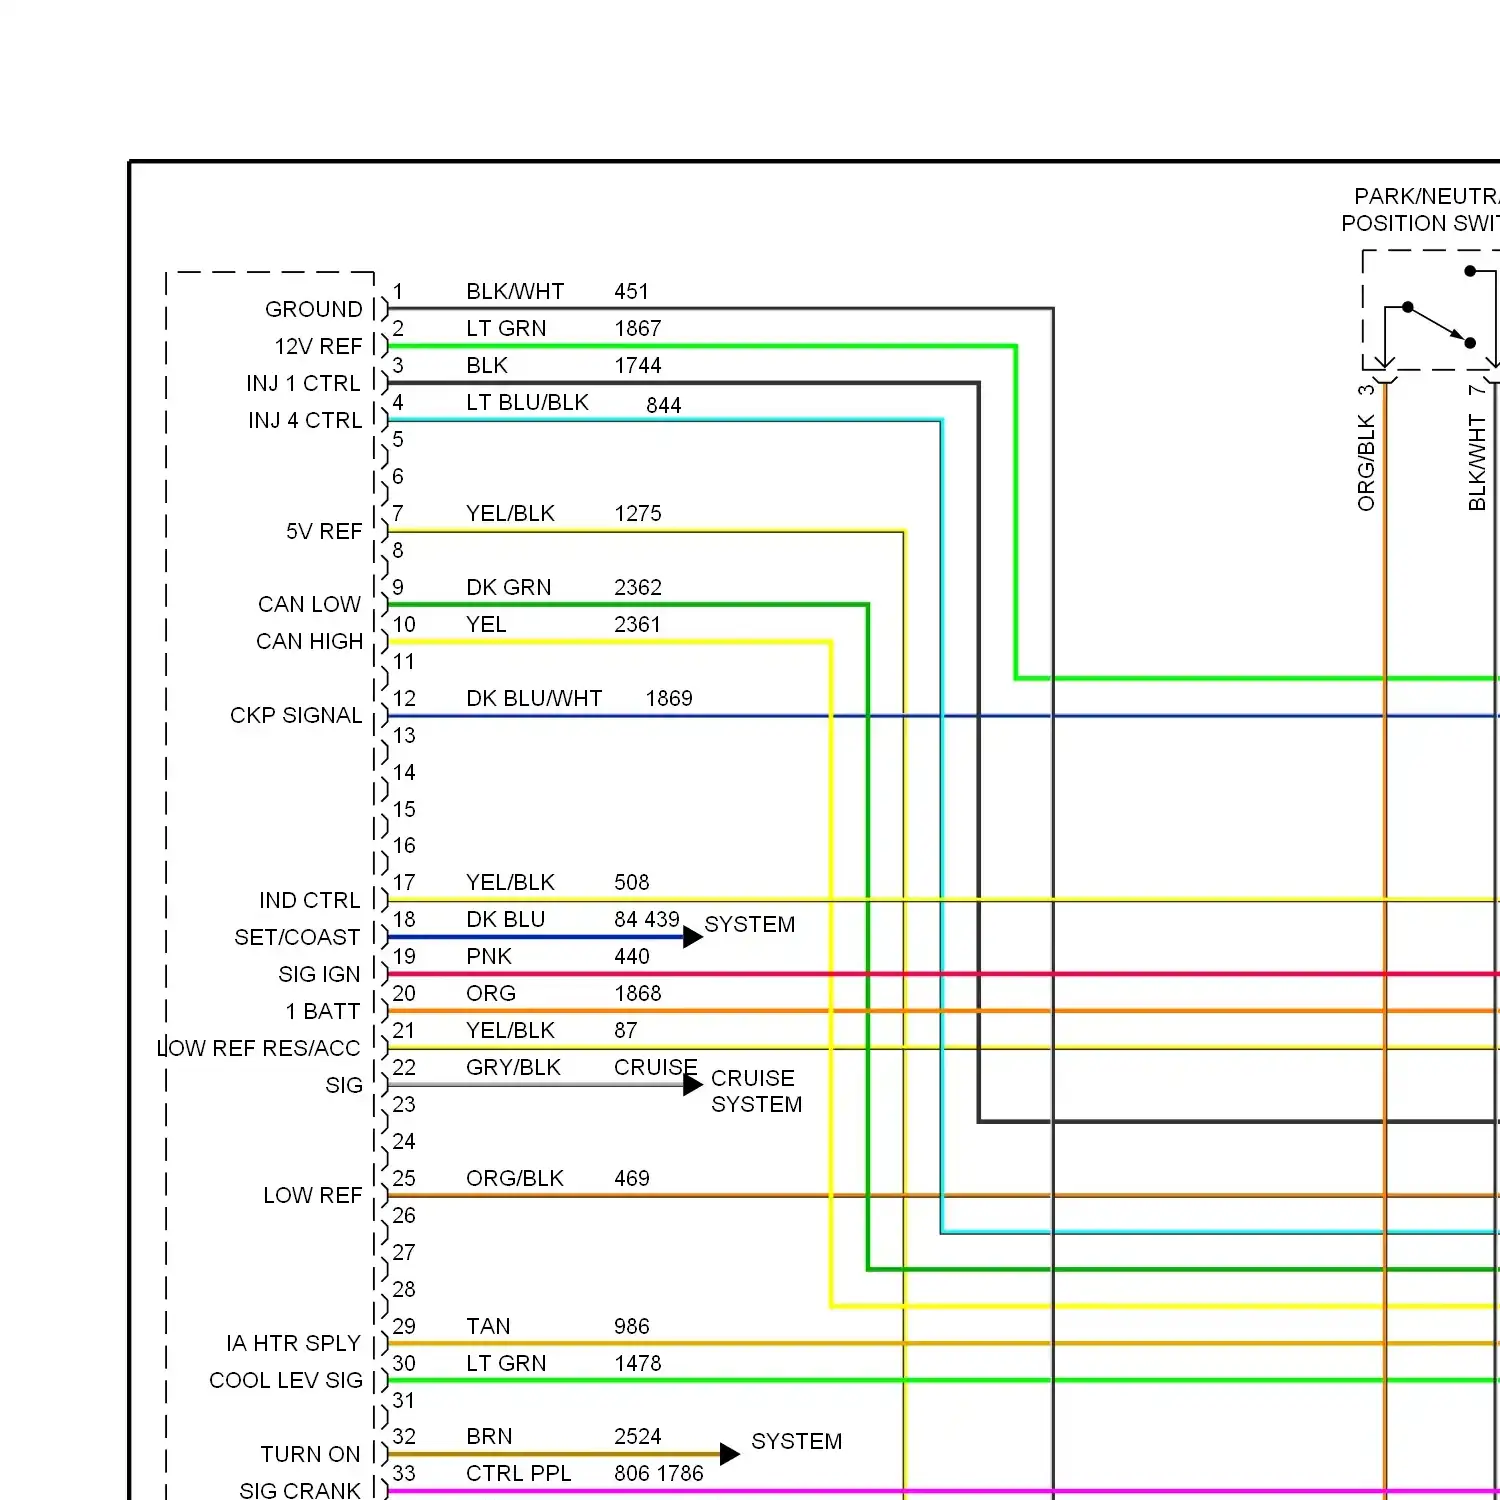Click circuit number 451
Screen dimensions: 1500x1500
pyautogui.click(x=631, y=291)
